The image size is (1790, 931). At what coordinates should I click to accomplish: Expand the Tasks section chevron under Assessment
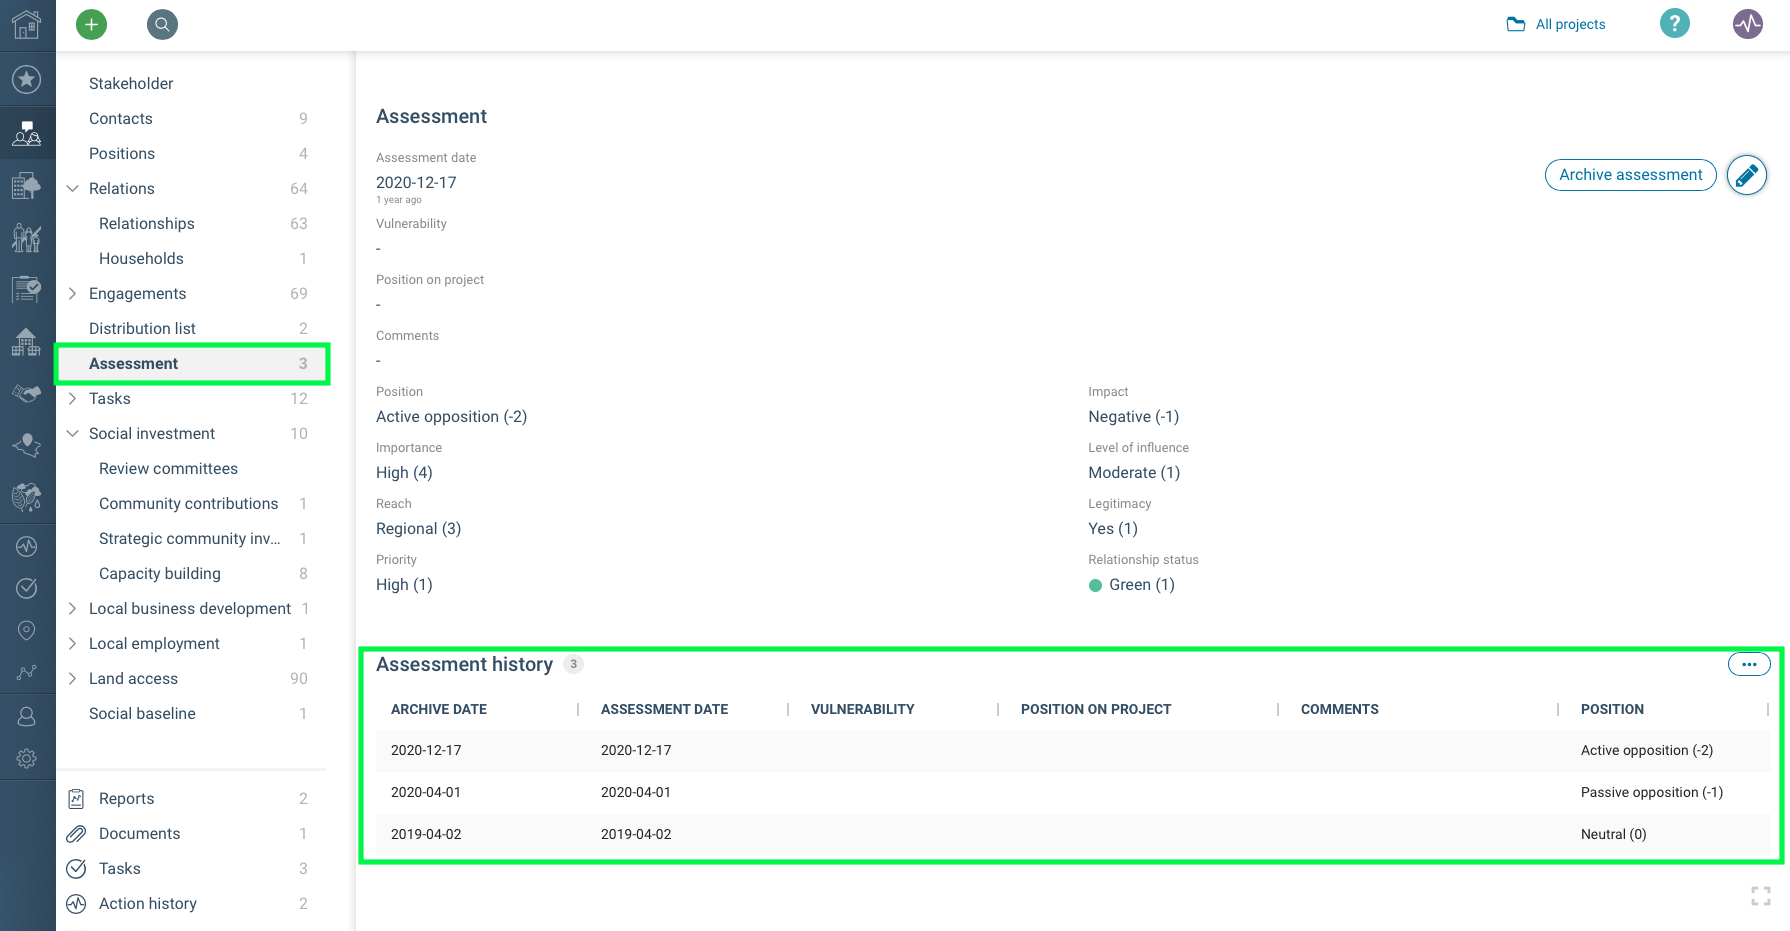click(x=72, y=398)
